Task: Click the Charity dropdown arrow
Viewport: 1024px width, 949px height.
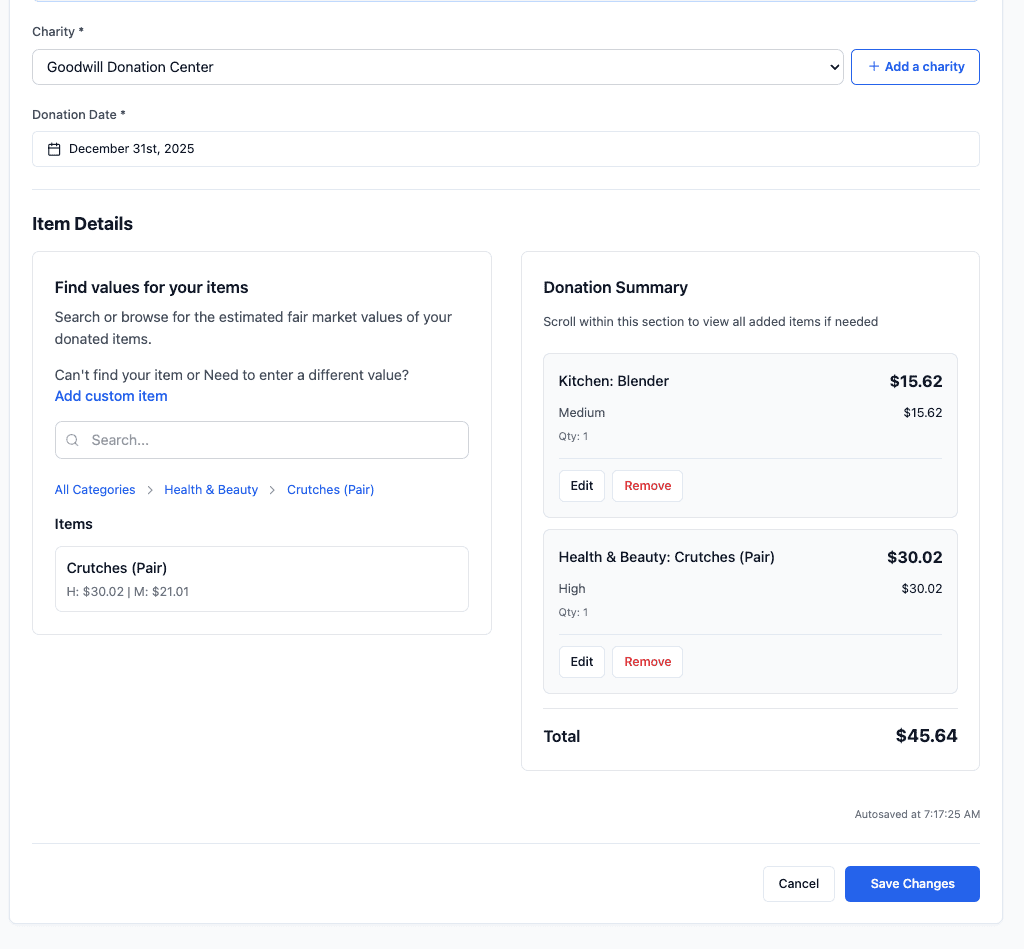Action: [834, 67]
